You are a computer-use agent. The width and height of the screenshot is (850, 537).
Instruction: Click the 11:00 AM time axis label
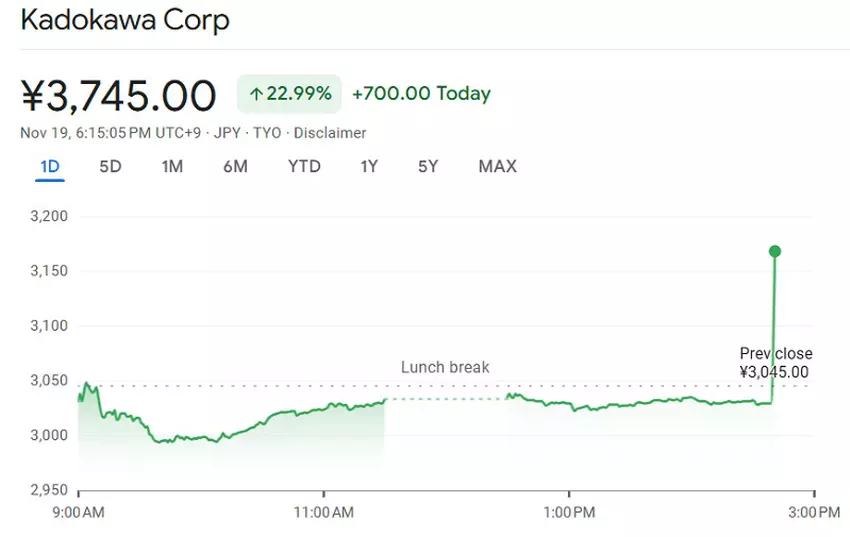point(324,511)
